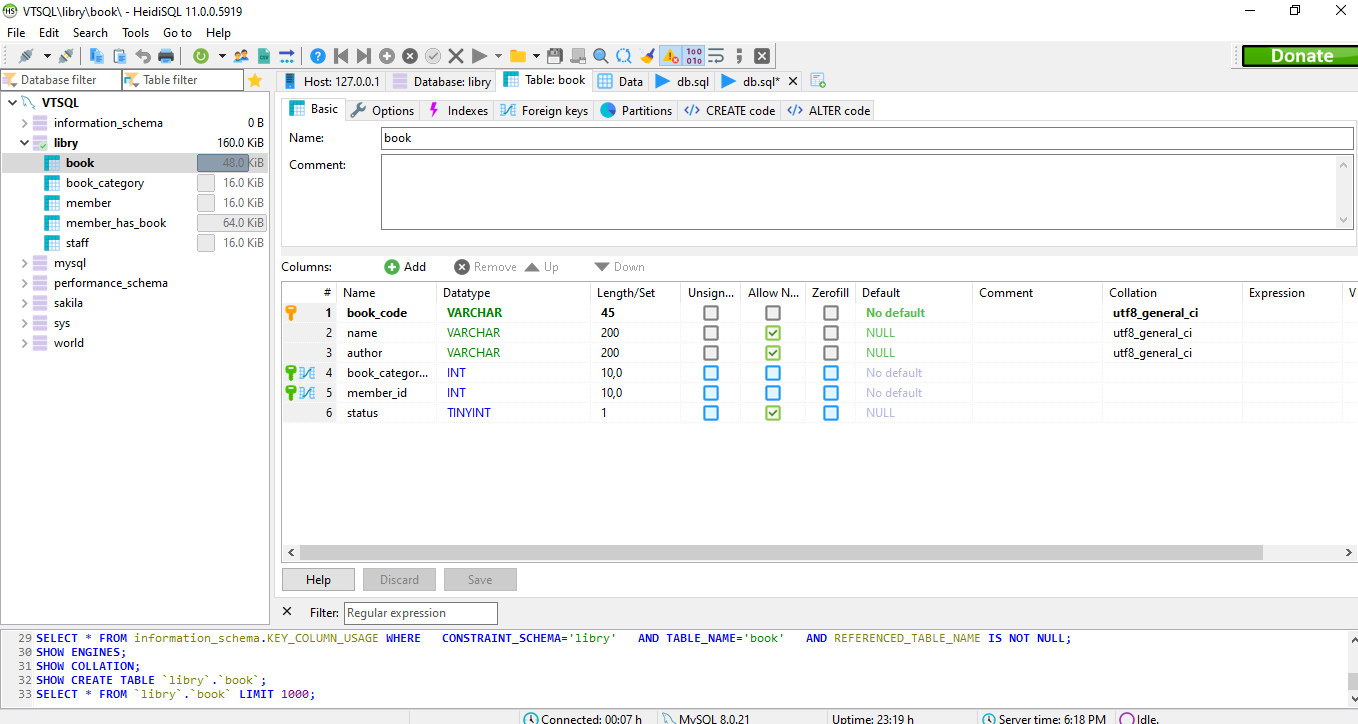
Task: Click the Copy icon in the toolbar
Action: [95, 55]
